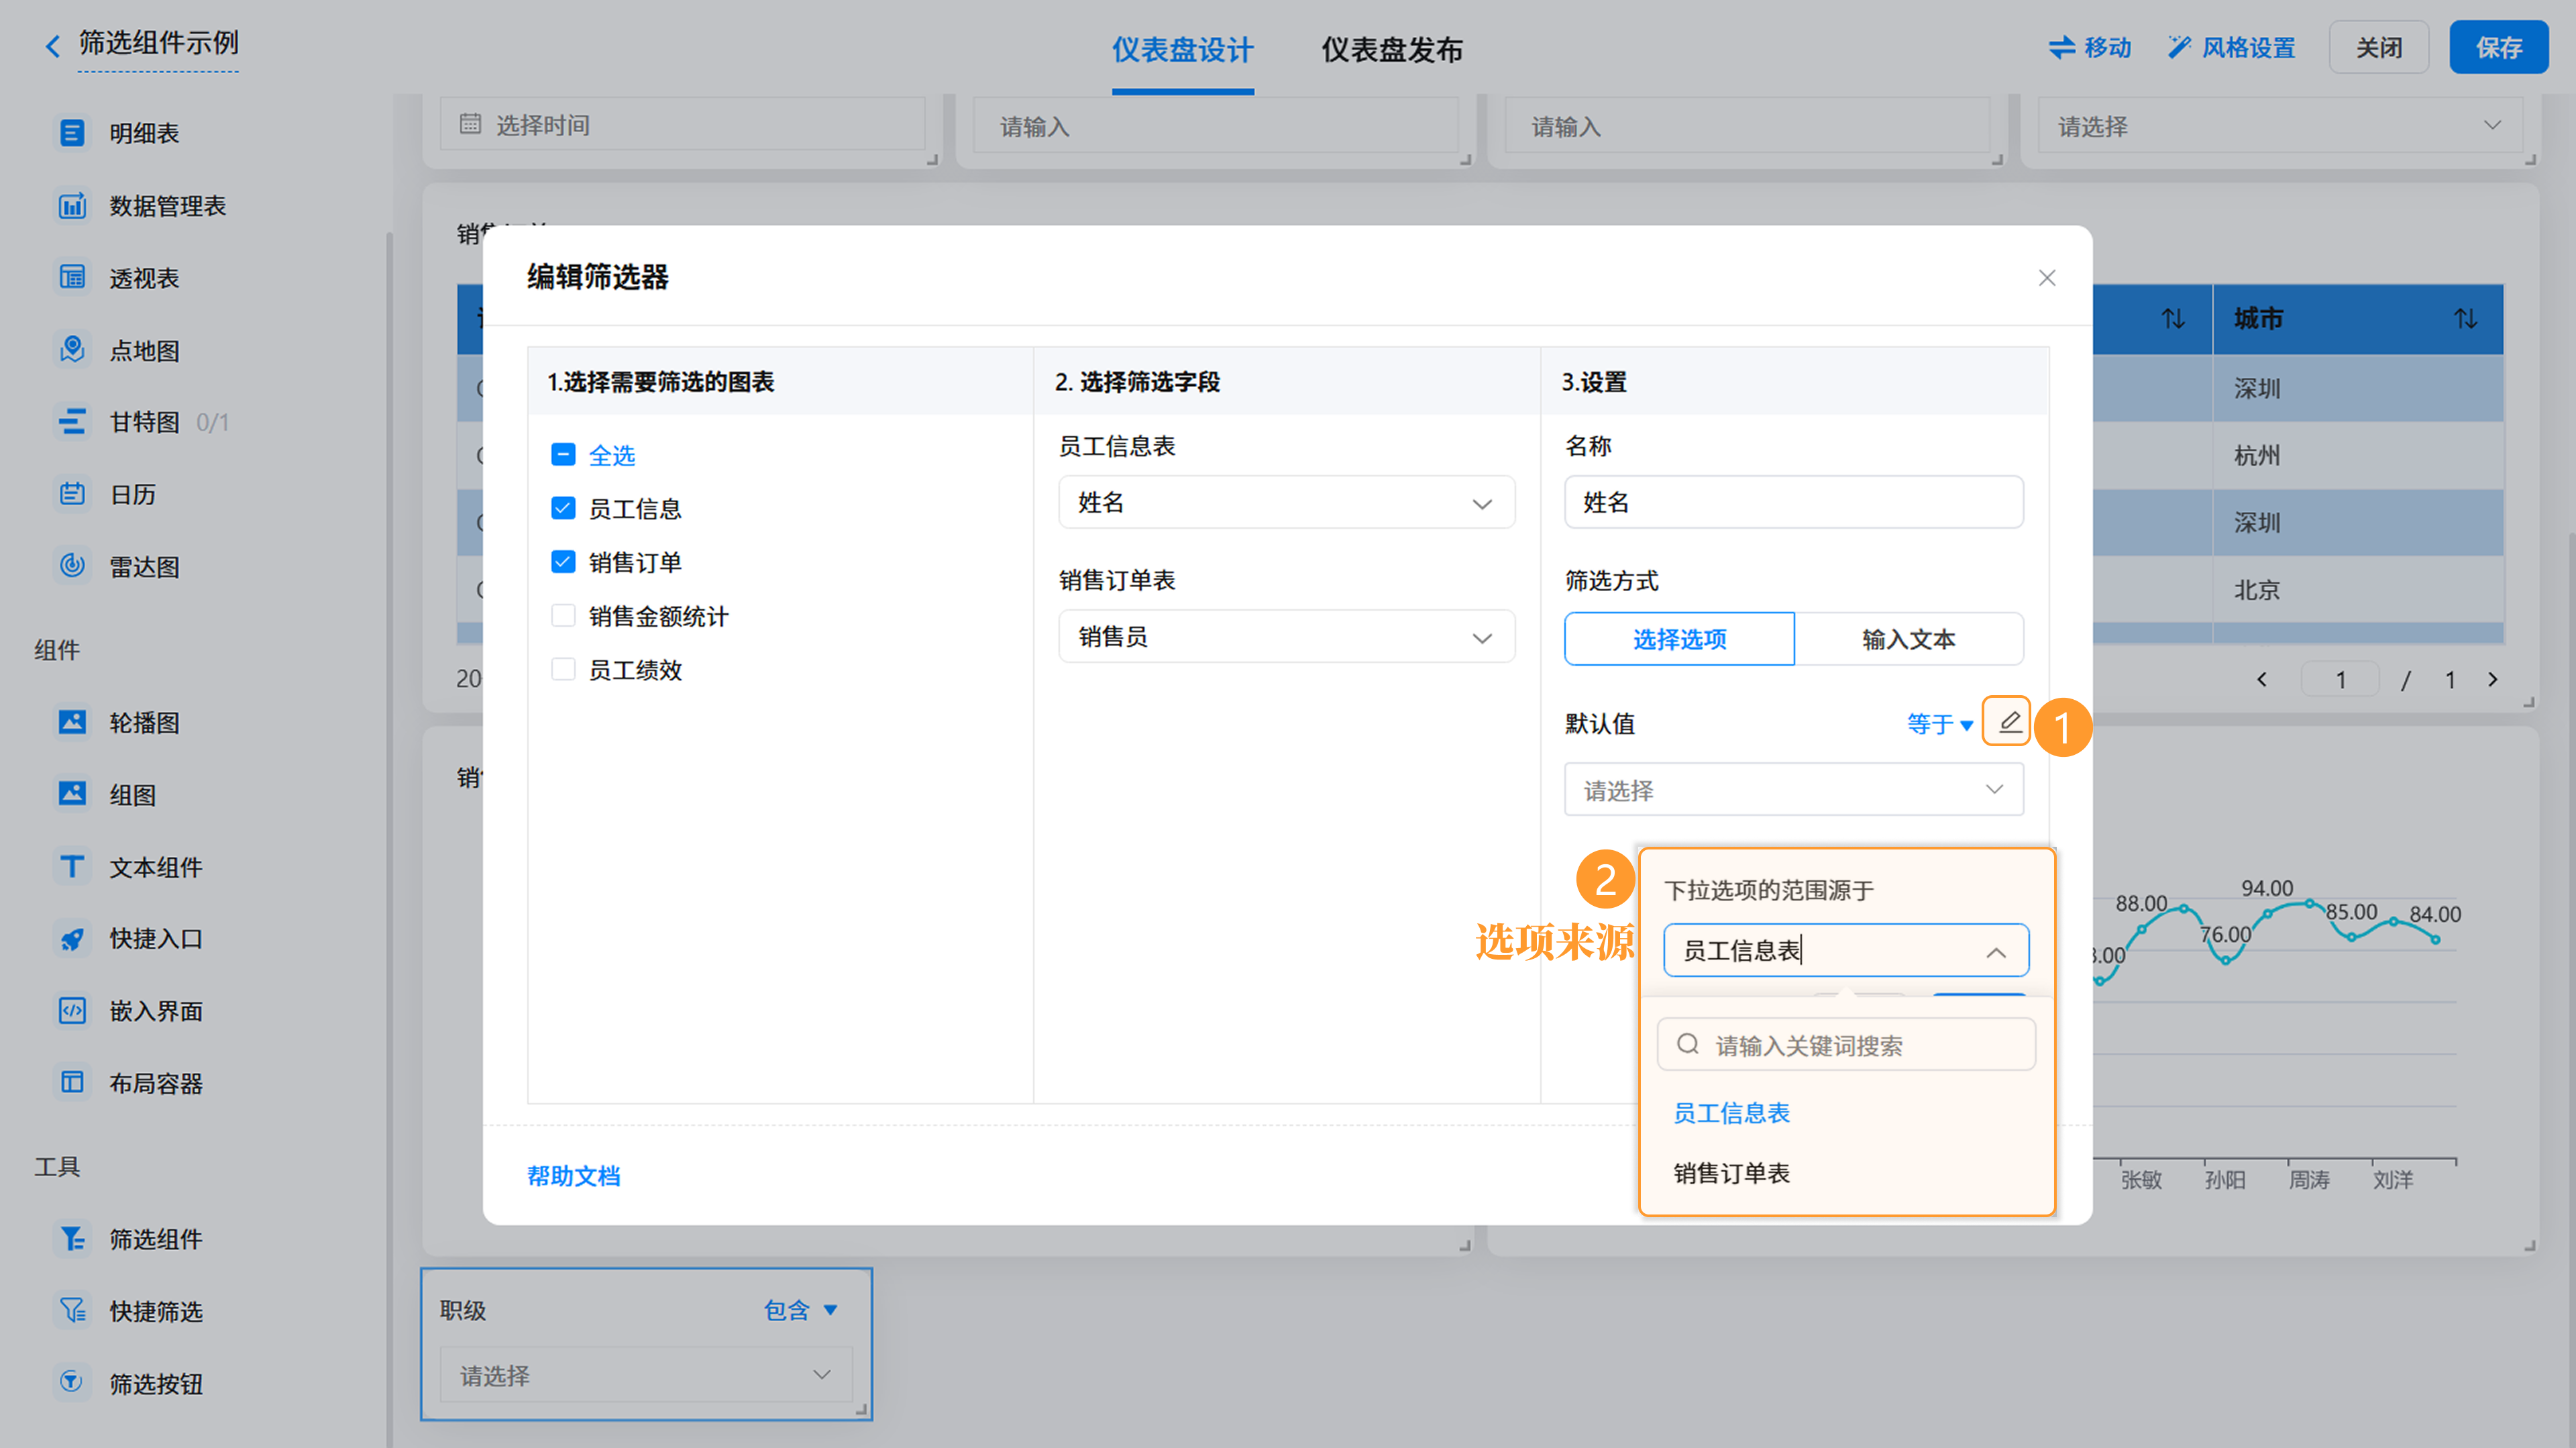Image resolution: width=2576 pixels, height=1448 pixels.
Task: Open the 包含 operator dropdown on 职级 filter
Action: pos(800,1309)
